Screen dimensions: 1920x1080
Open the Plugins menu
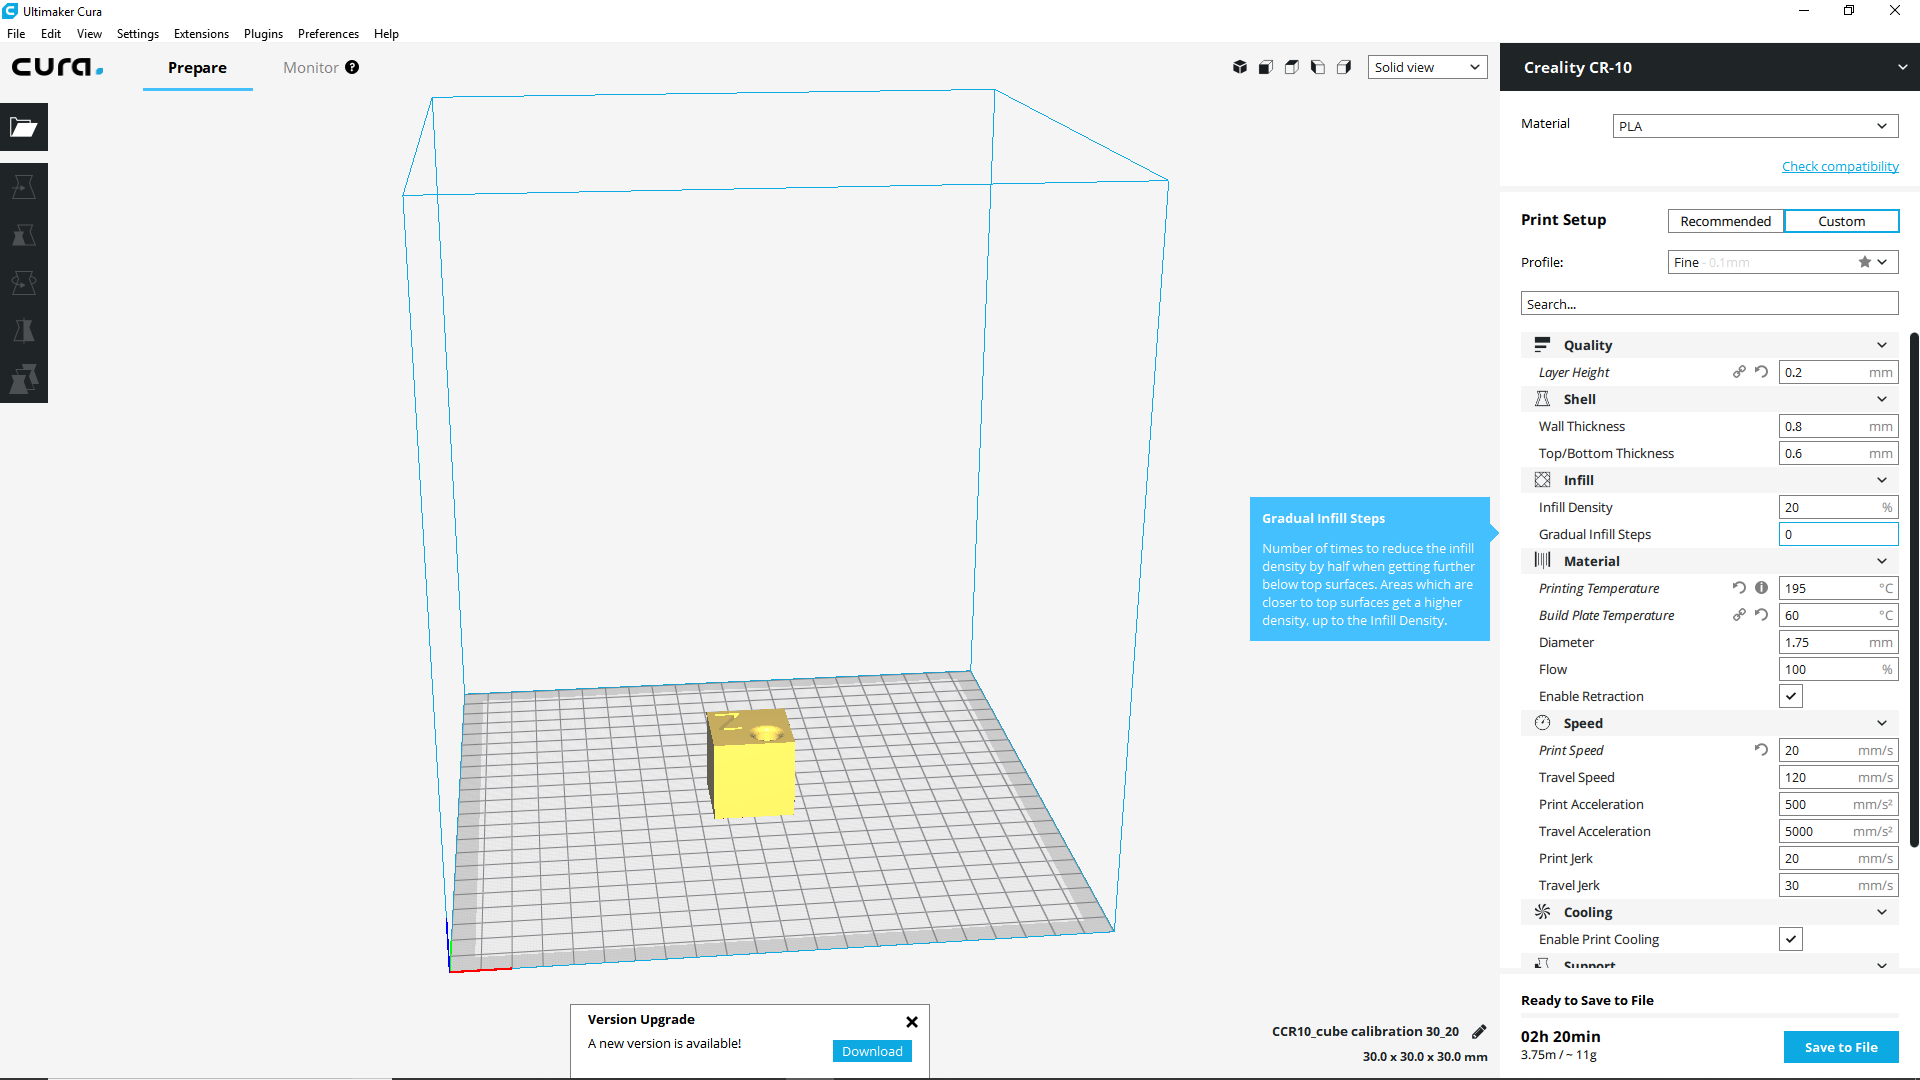[x=263, y=33]
